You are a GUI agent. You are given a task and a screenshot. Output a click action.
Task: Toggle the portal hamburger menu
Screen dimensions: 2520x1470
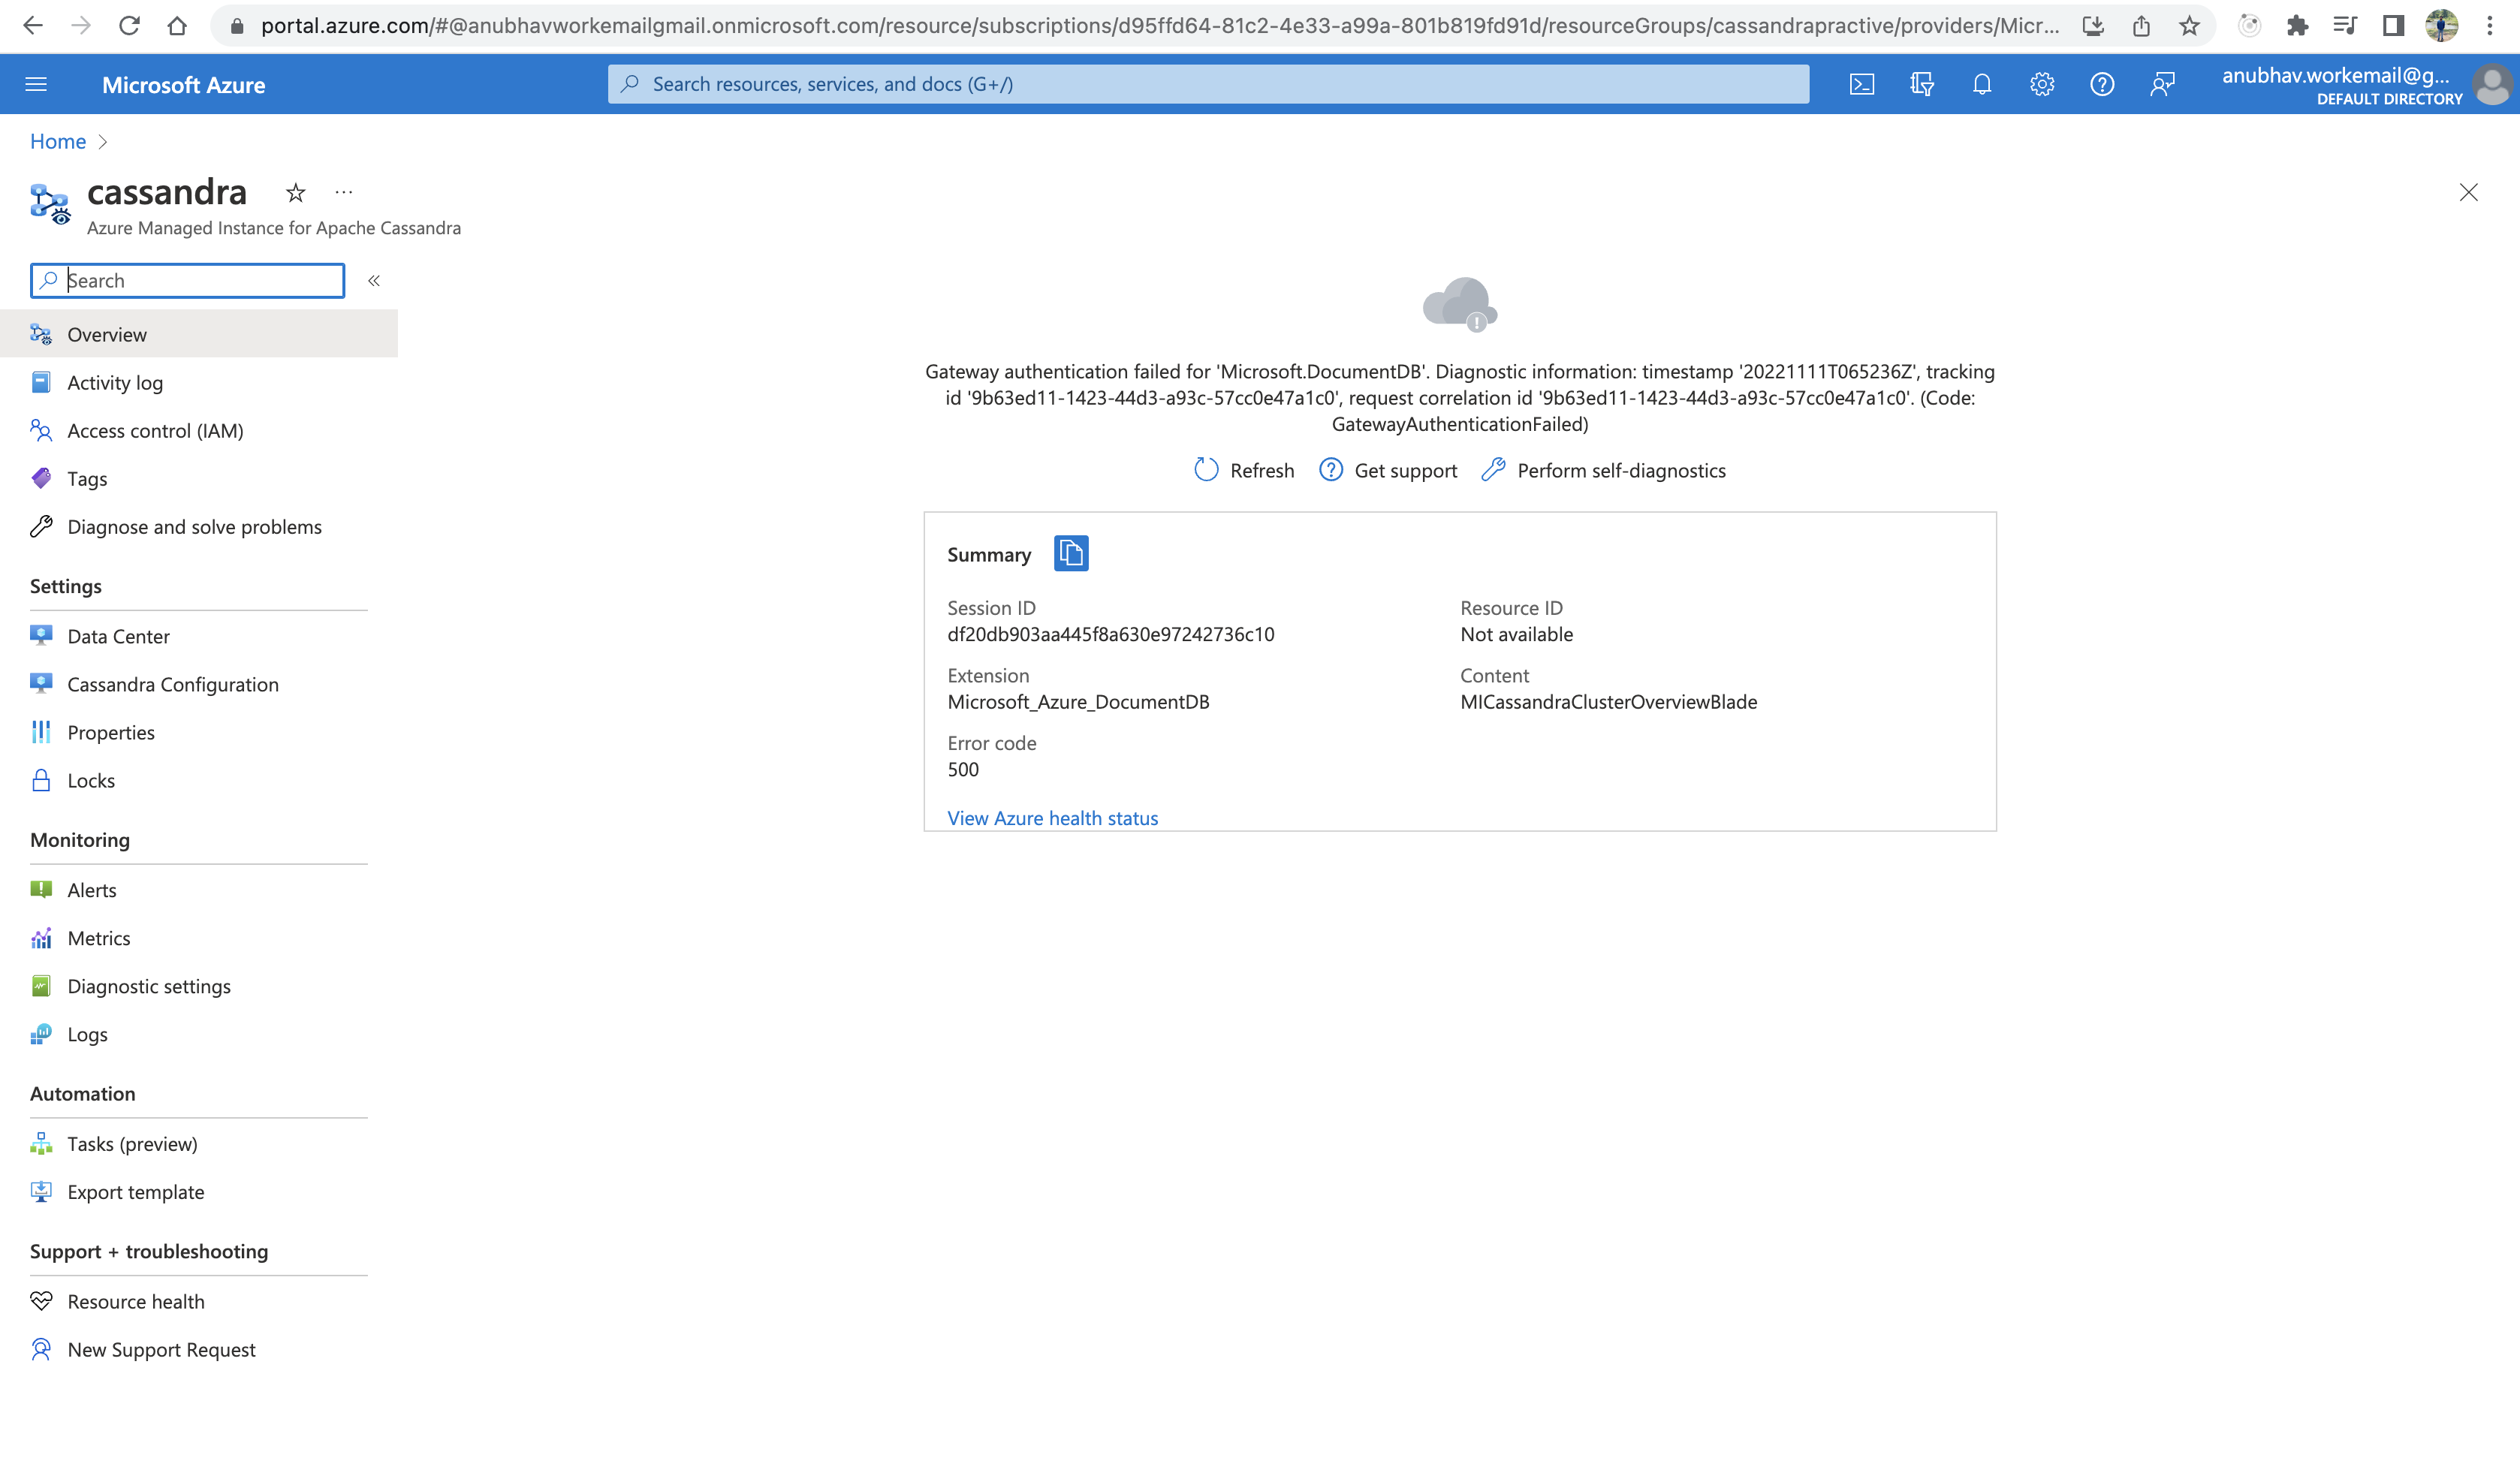pyautogui.click(x=36, y=84)
